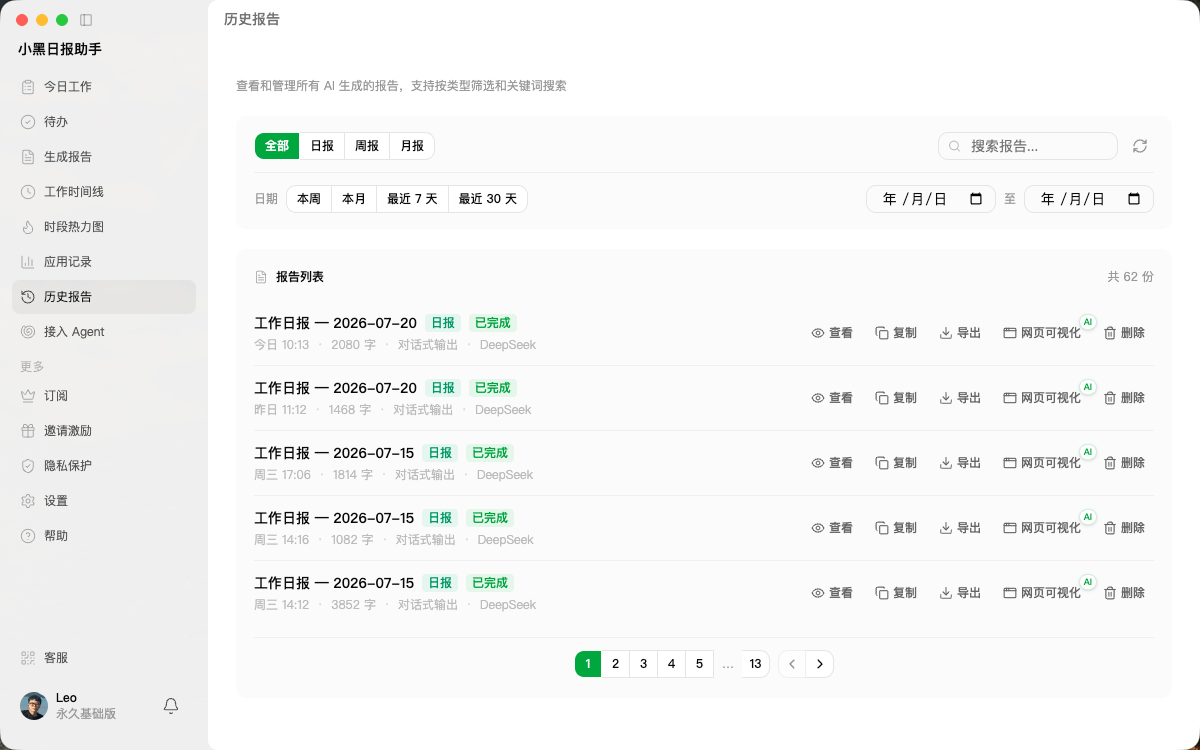Filter reports by 月报

(x=412, y=146)
